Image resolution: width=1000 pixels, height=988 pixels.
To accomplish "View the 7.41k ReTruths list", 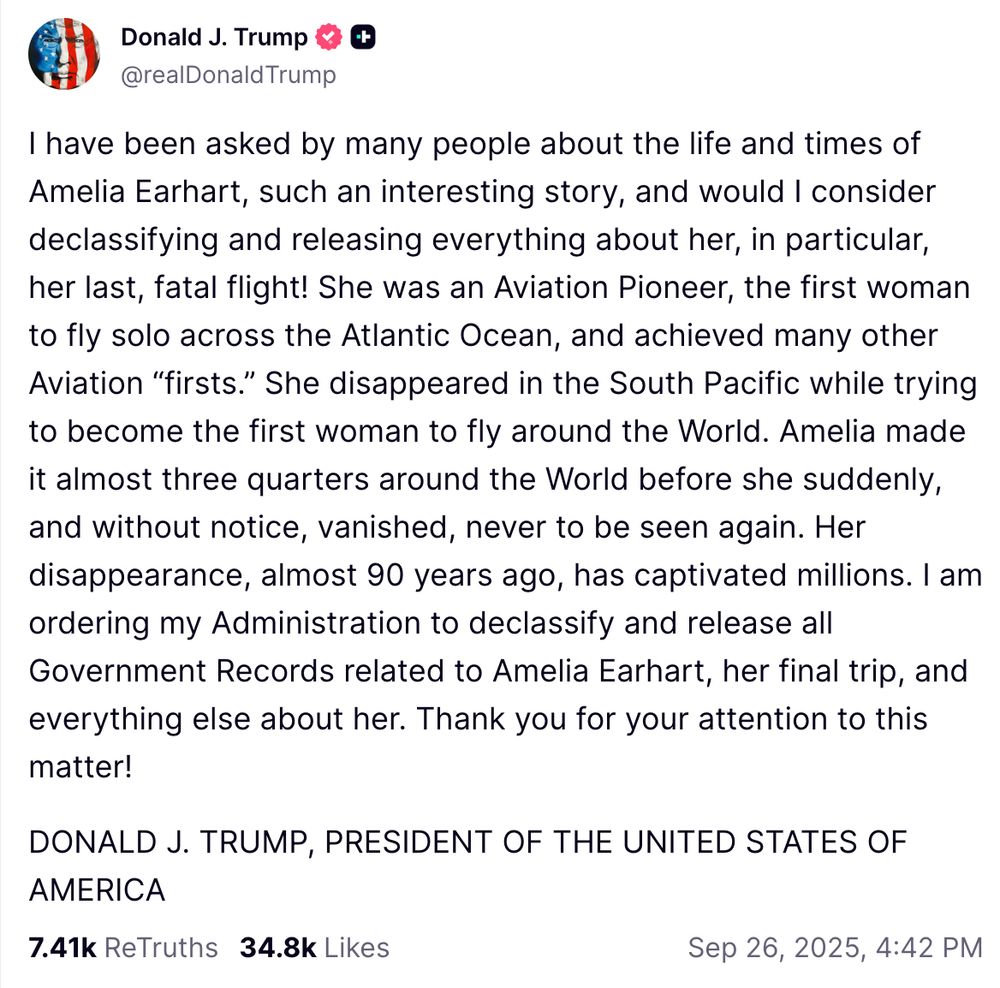I will coord(122,947).
